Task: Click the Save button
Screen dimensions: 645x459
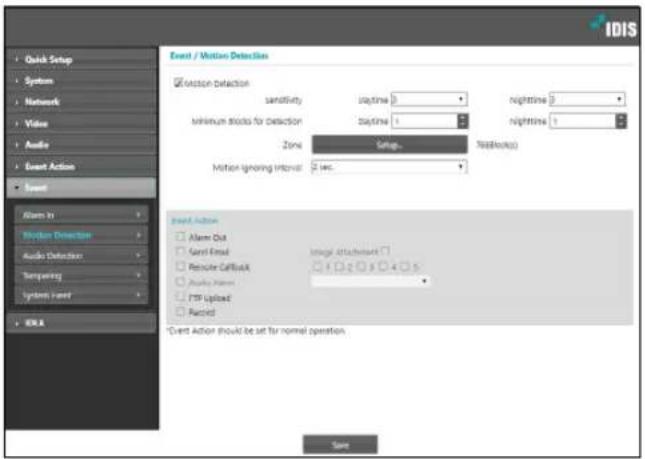Action: pos(340,445)
